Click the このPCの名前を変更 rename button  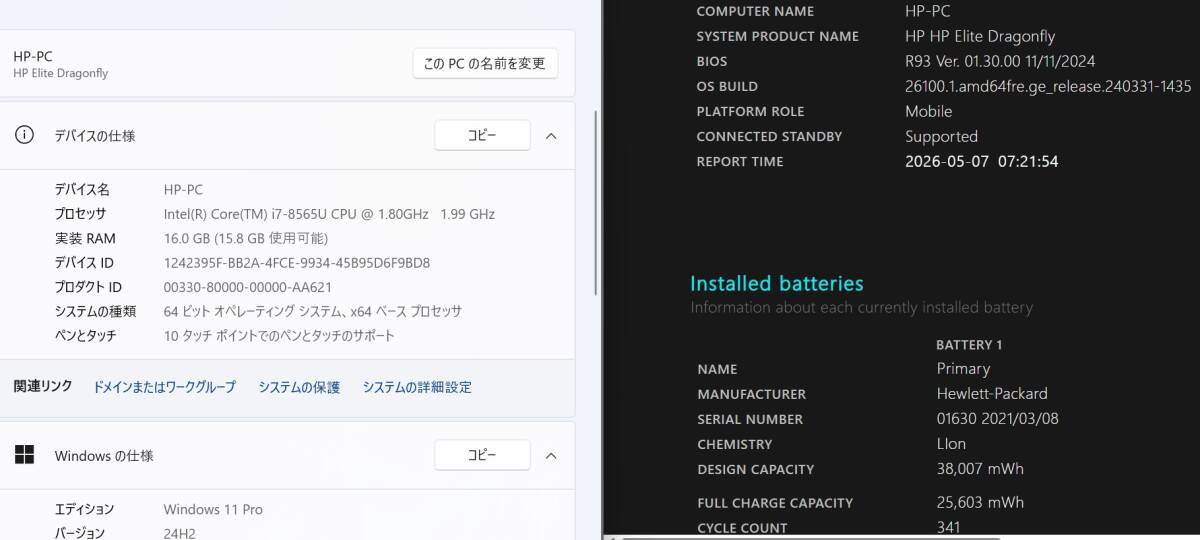point(485,63)
